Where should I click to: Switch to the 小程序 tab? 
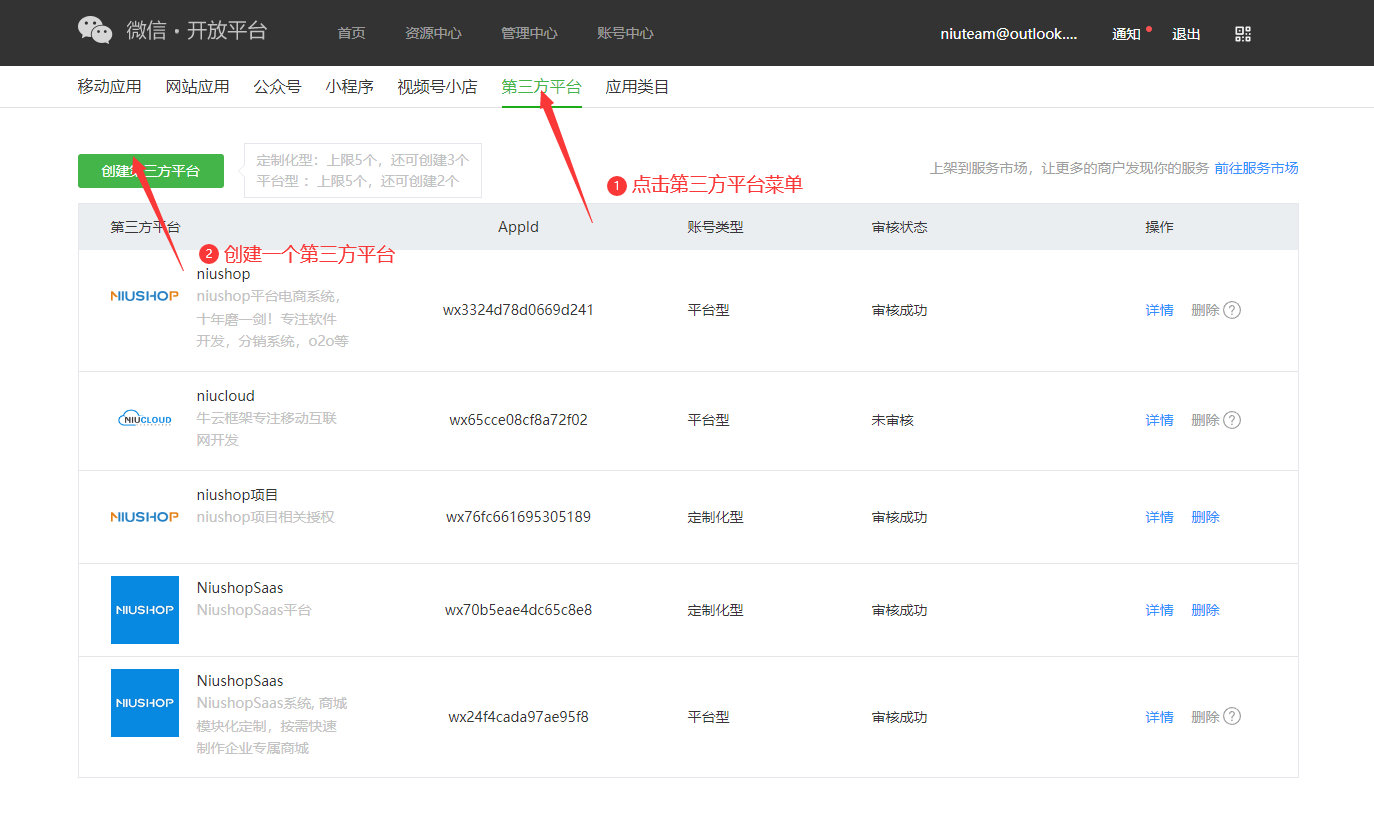click(x=349, y=87)
